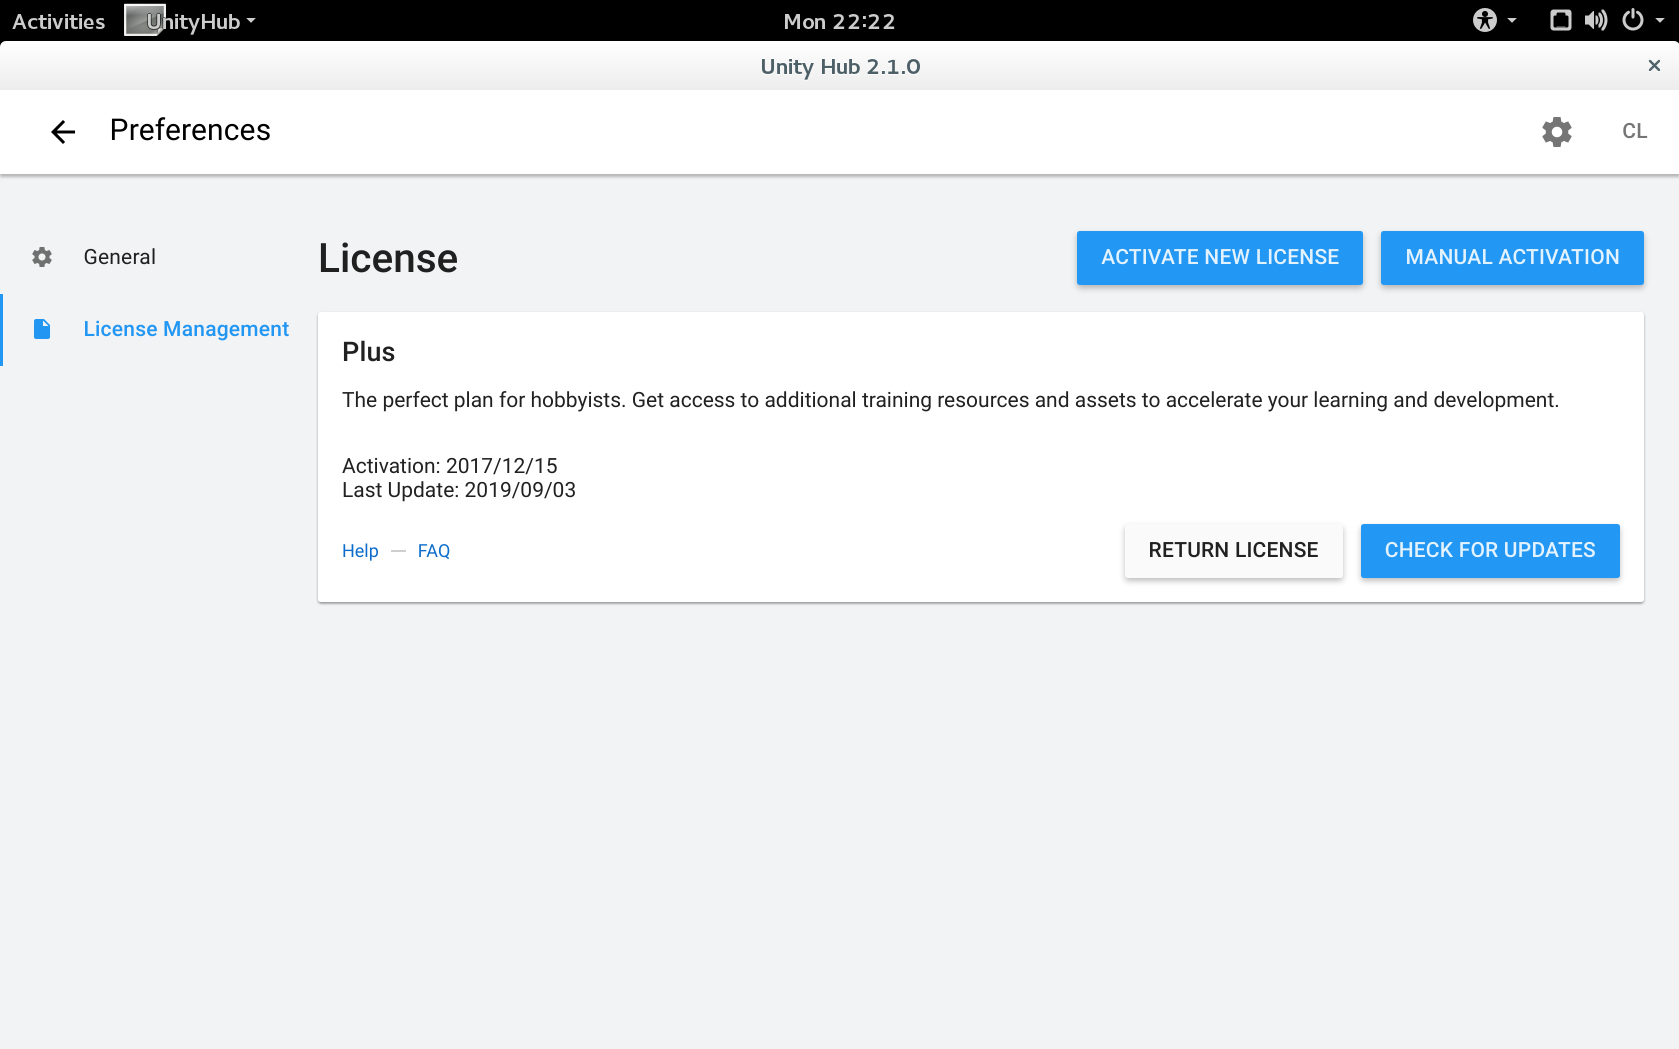The image size is (1679, 1049).
Task: Open Activities overview
Action: click(x=59, y=21)
